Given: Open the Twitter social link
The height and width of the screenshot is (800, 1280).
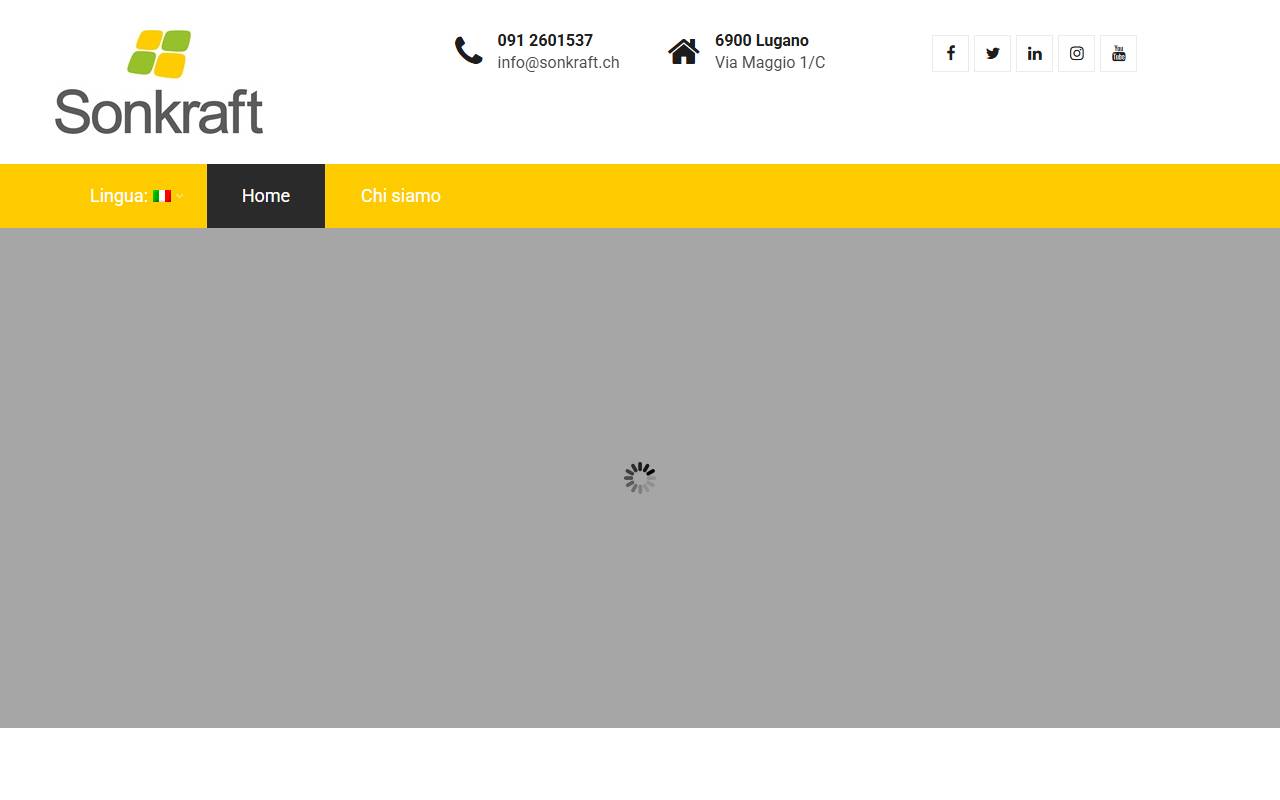Looking at the screenshot, I should (x=992, y=54).
